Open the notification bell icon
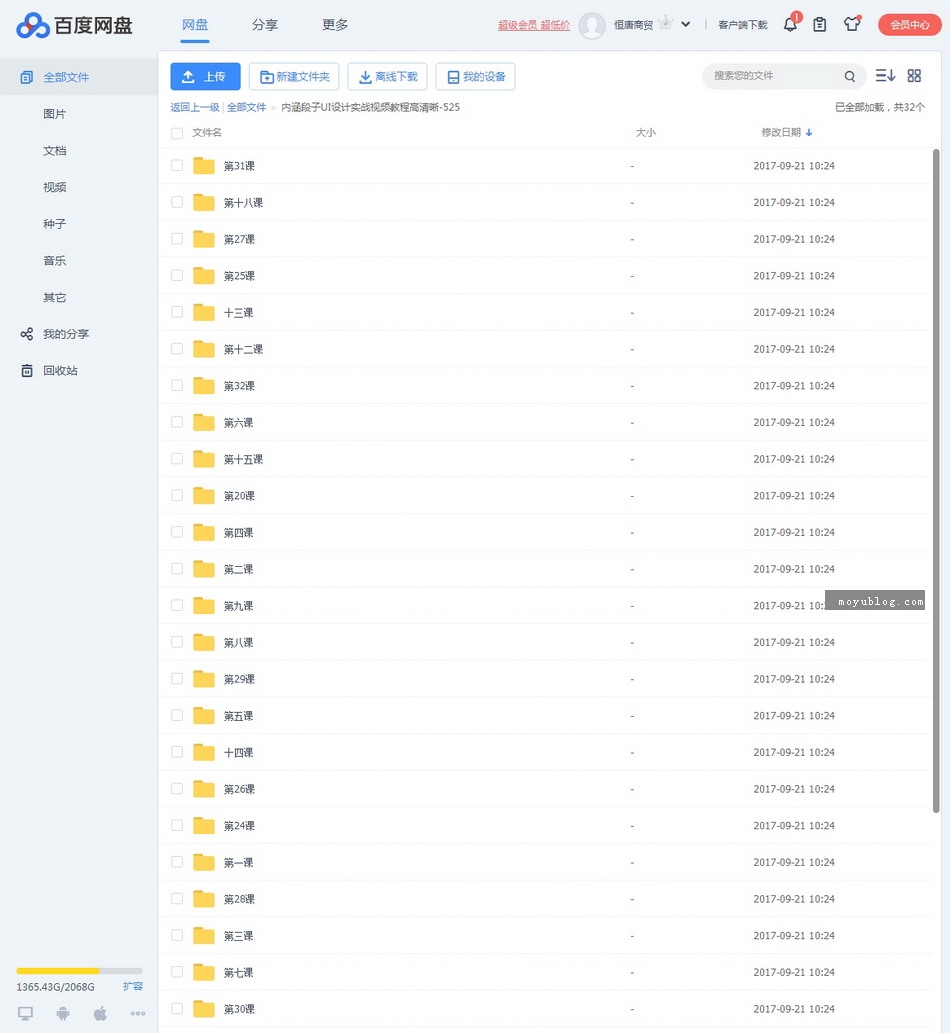 pyautogui.click(x=790, y=24)
